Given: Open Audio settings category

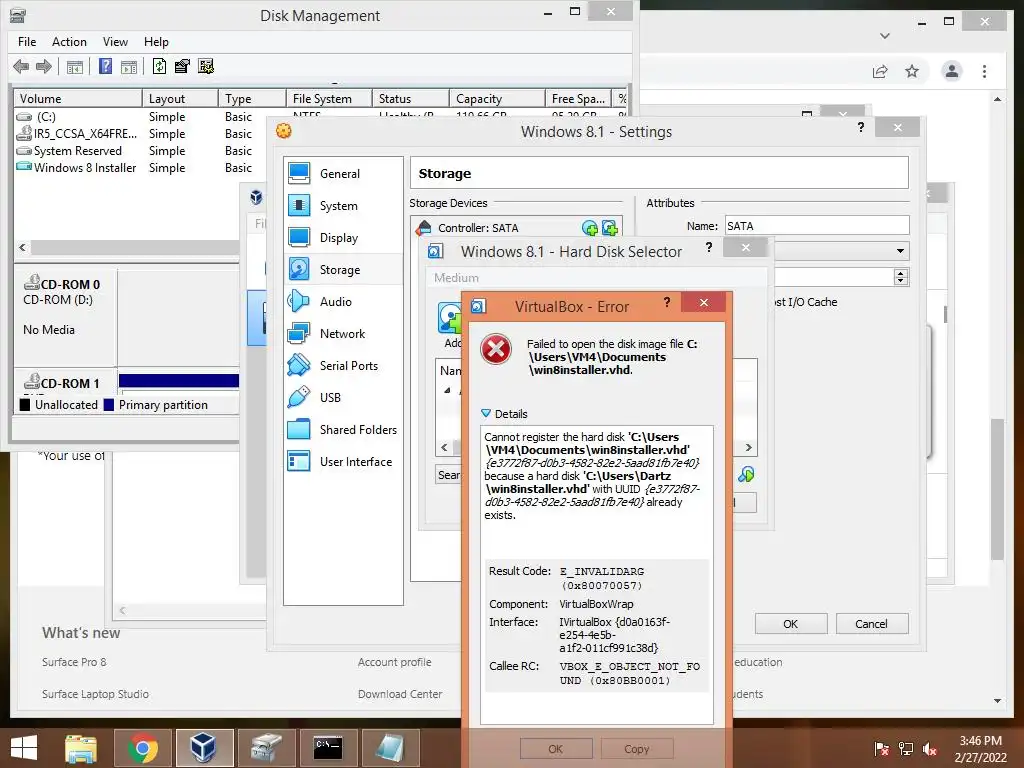Looking at the screenshot, I should pyautogui.click(x=336, y=302).
